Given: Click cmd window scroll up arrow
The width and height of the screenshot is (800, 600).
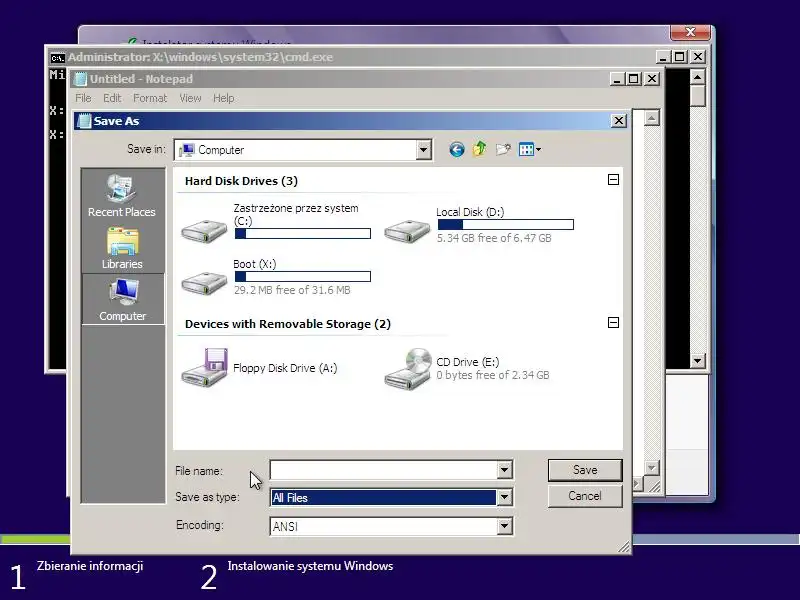Looking at the screenshot, I should tap(697, 77).
